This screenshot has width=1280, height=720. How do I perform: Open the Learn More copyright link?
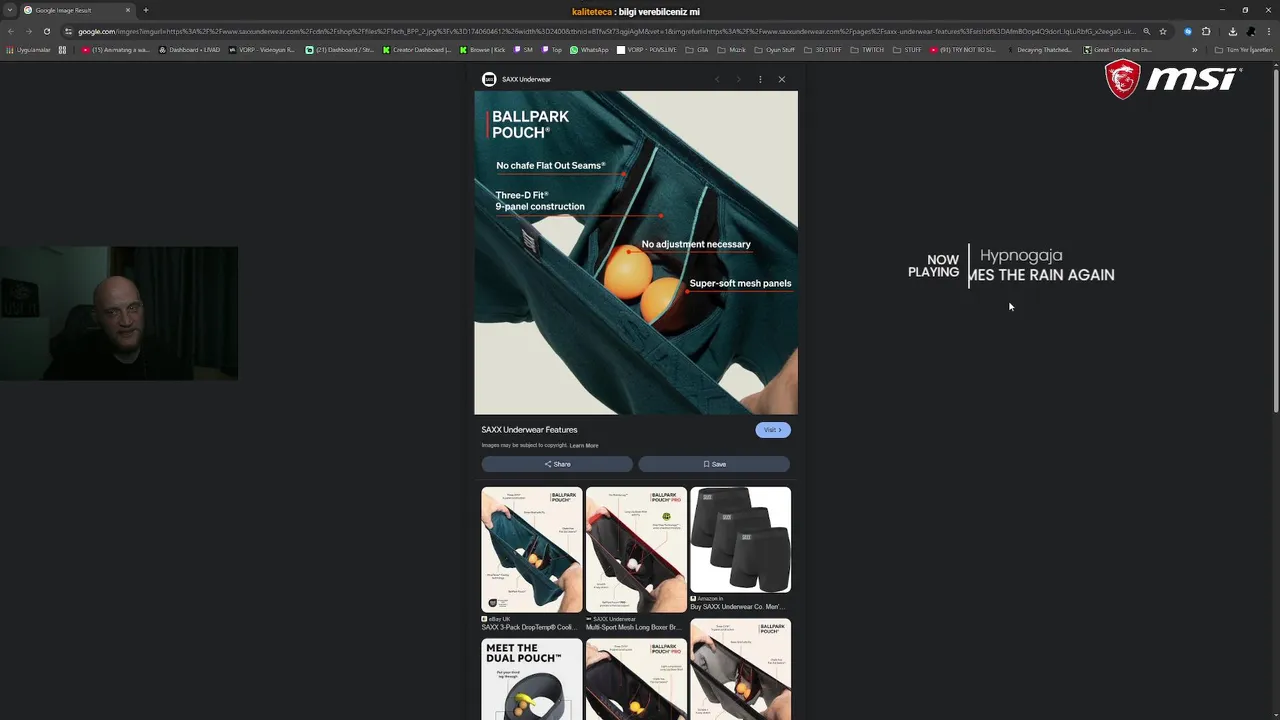click(584, 446)
